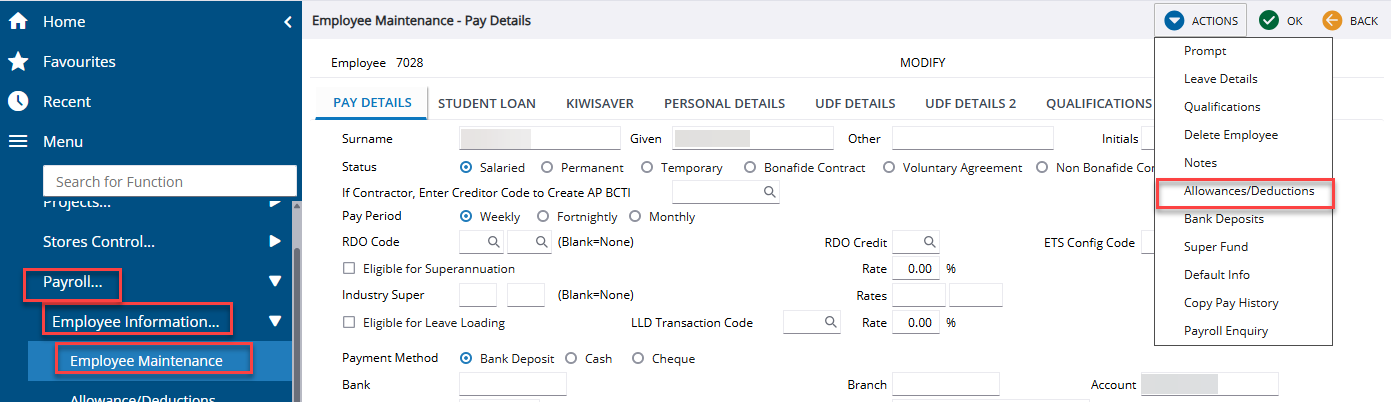Open Favourites star icon
Viewport: 1391px width, 402px height.
pos(17,62)
